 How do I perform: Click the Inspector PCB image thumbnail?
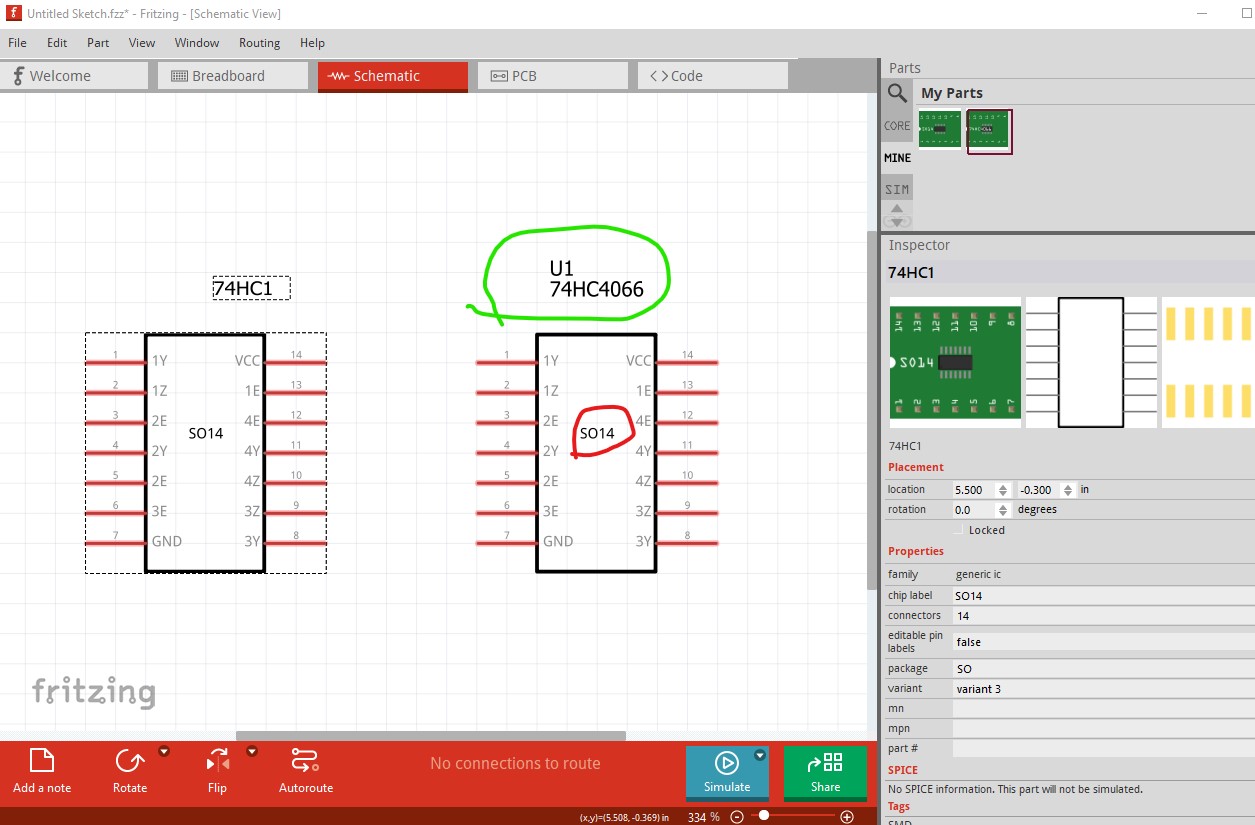pos(1207,362)
